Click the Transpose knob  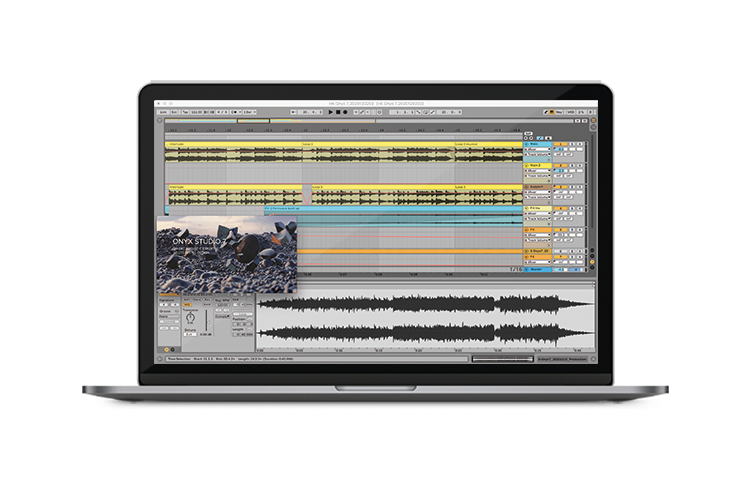pos(190,317)
